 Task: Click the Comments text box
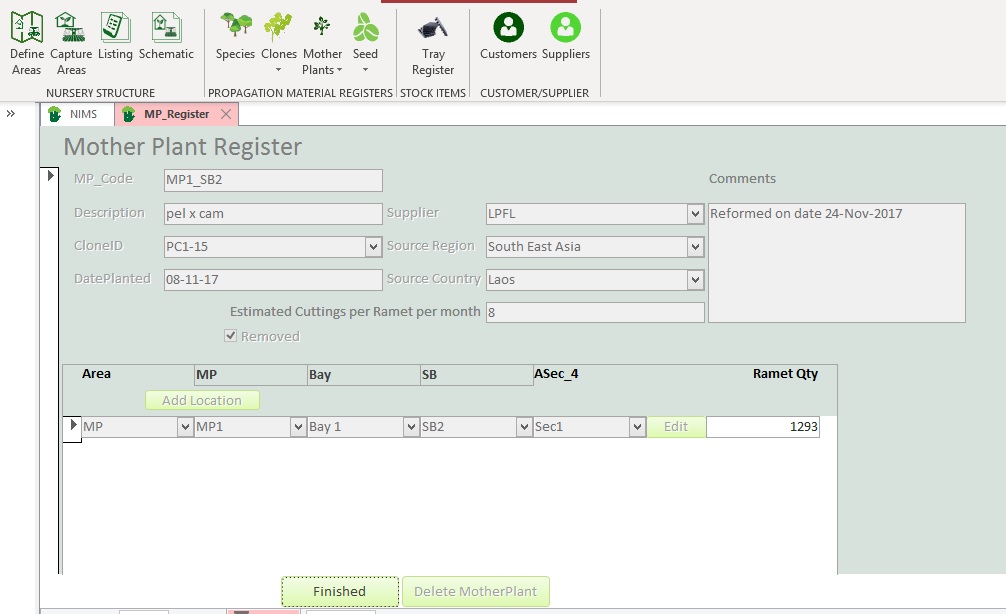click(x=836, y=262)
